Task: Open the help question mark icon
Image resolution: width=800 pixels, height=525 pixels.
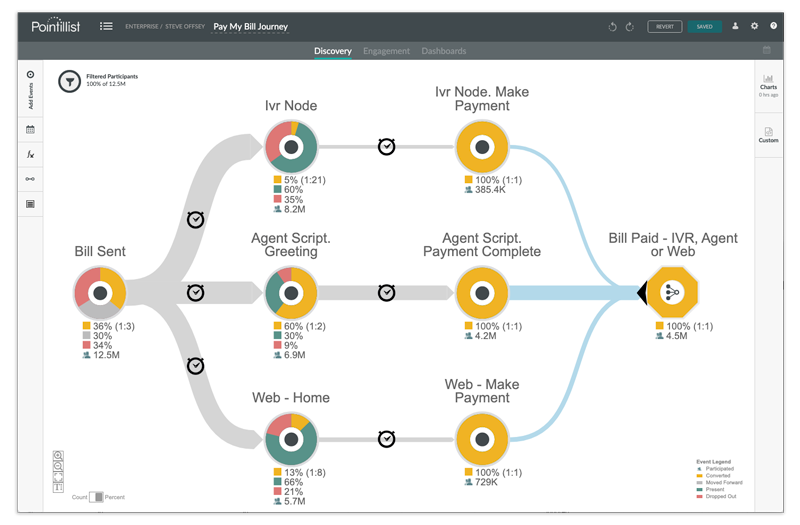Action: (x=773, y=26)
